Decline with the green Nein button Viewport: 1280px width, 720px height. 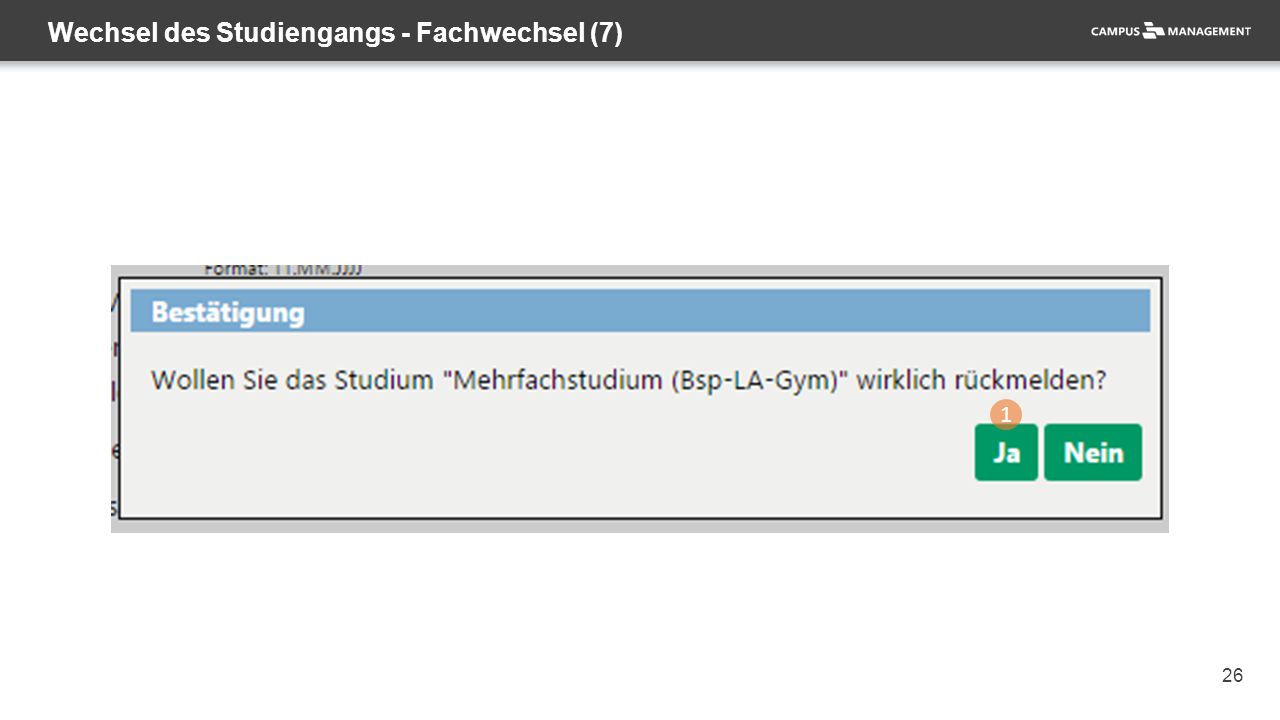(x=1093, y=453)
